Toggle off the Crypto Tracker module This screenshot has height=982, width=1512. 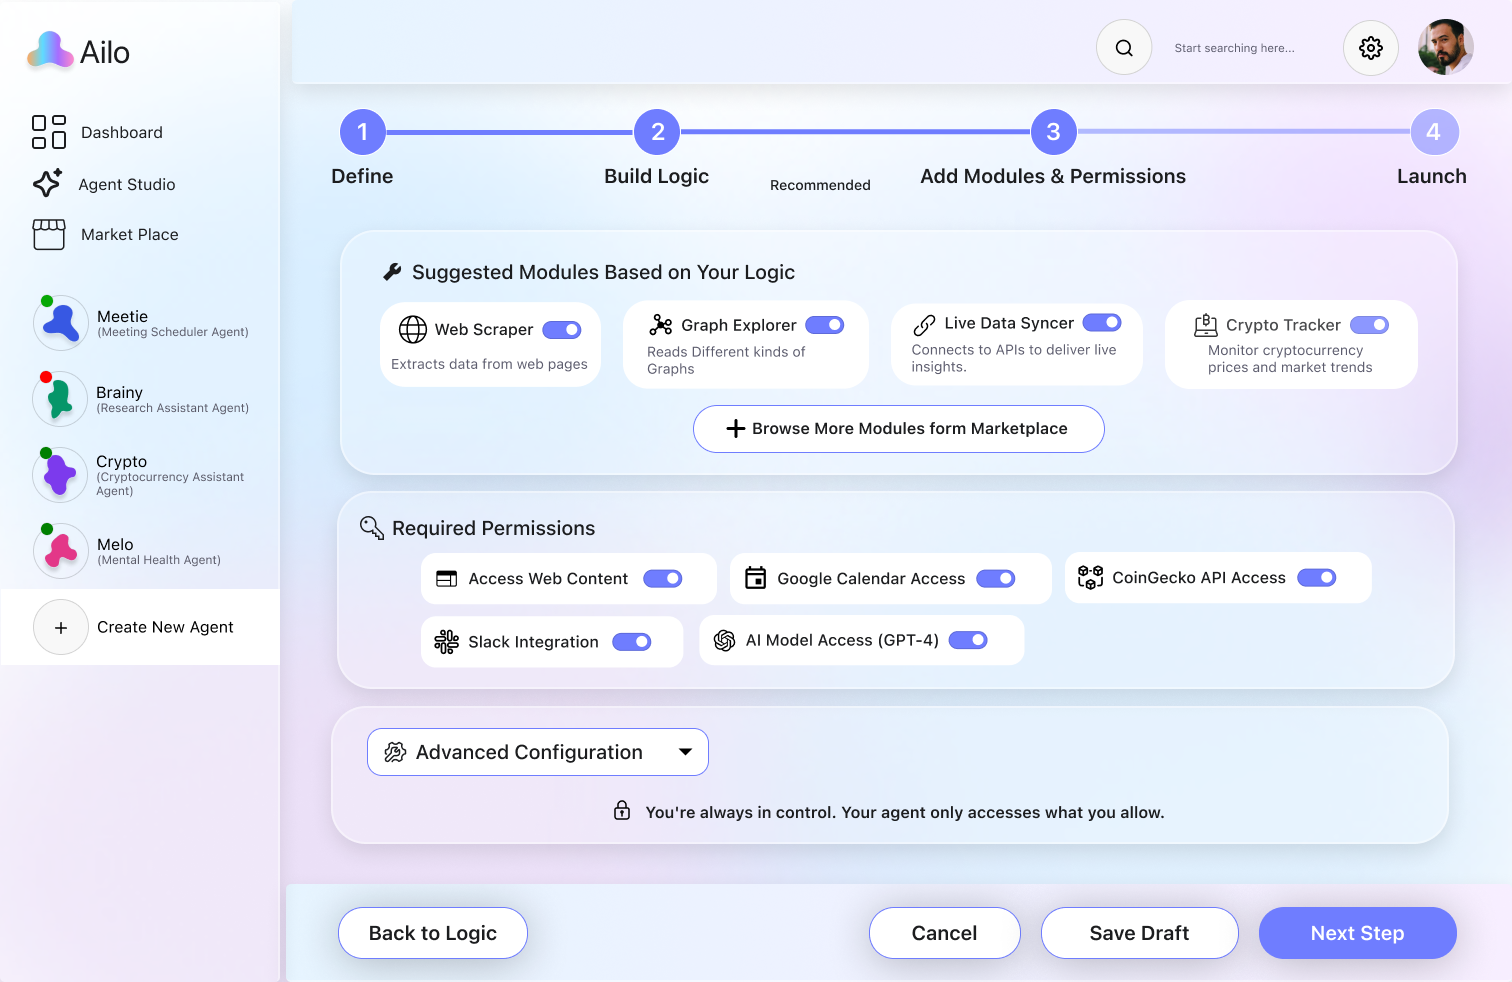tap(1369, 325)
